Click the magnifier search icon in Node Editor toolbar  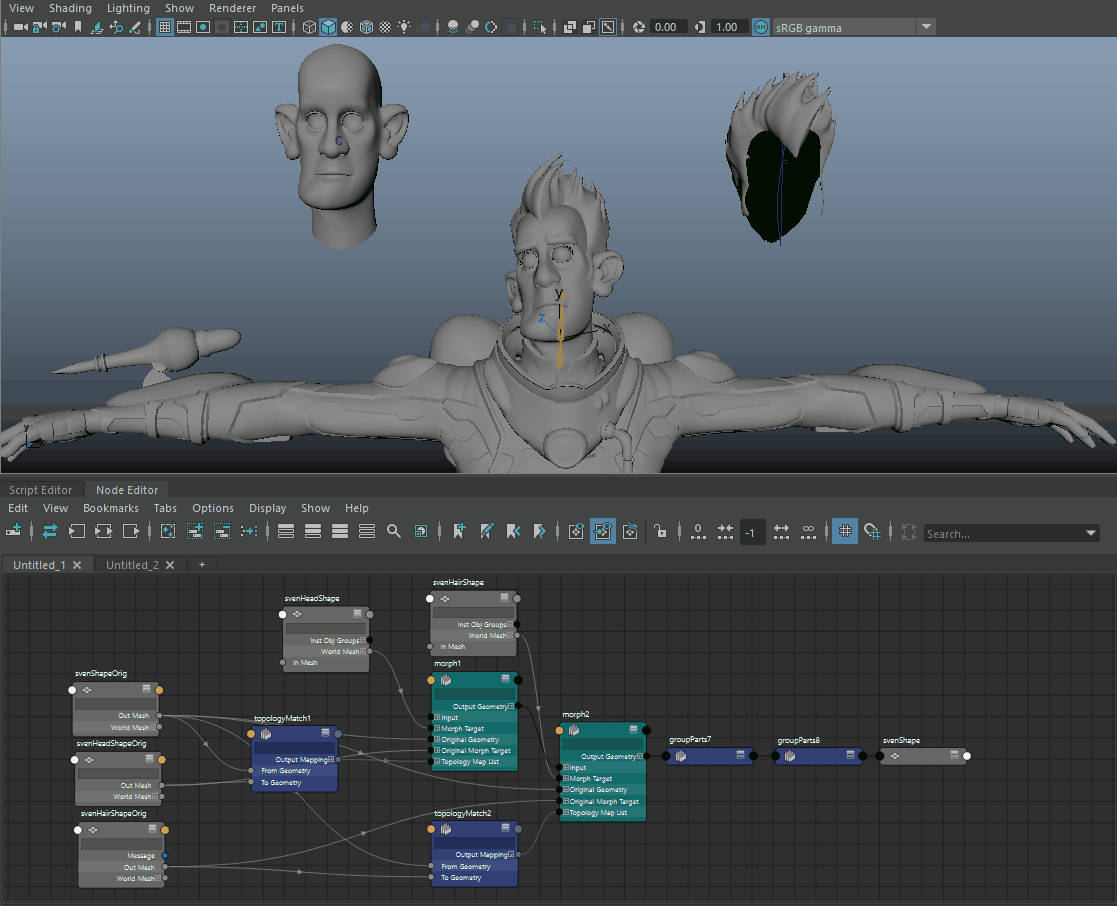(394, 531)
